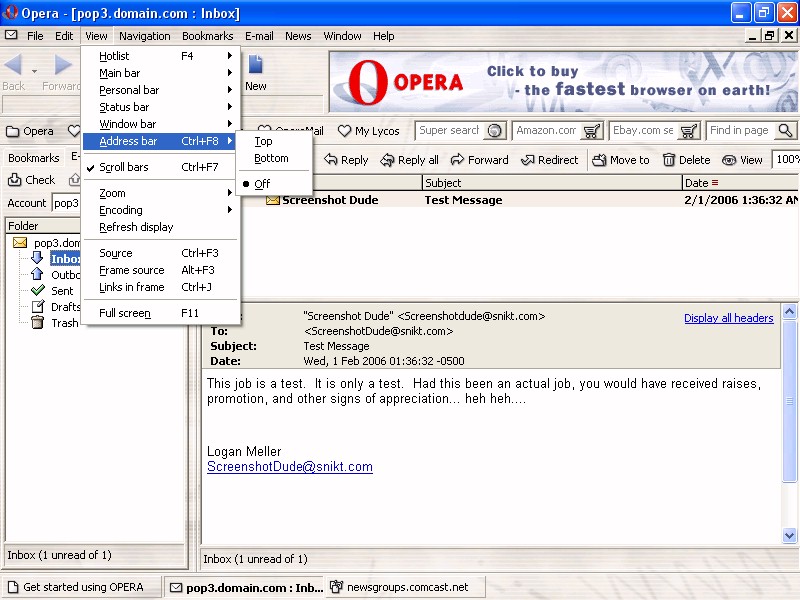Click the Redirect mail icon
Viewport: 800px width, 600px height.
527,160
